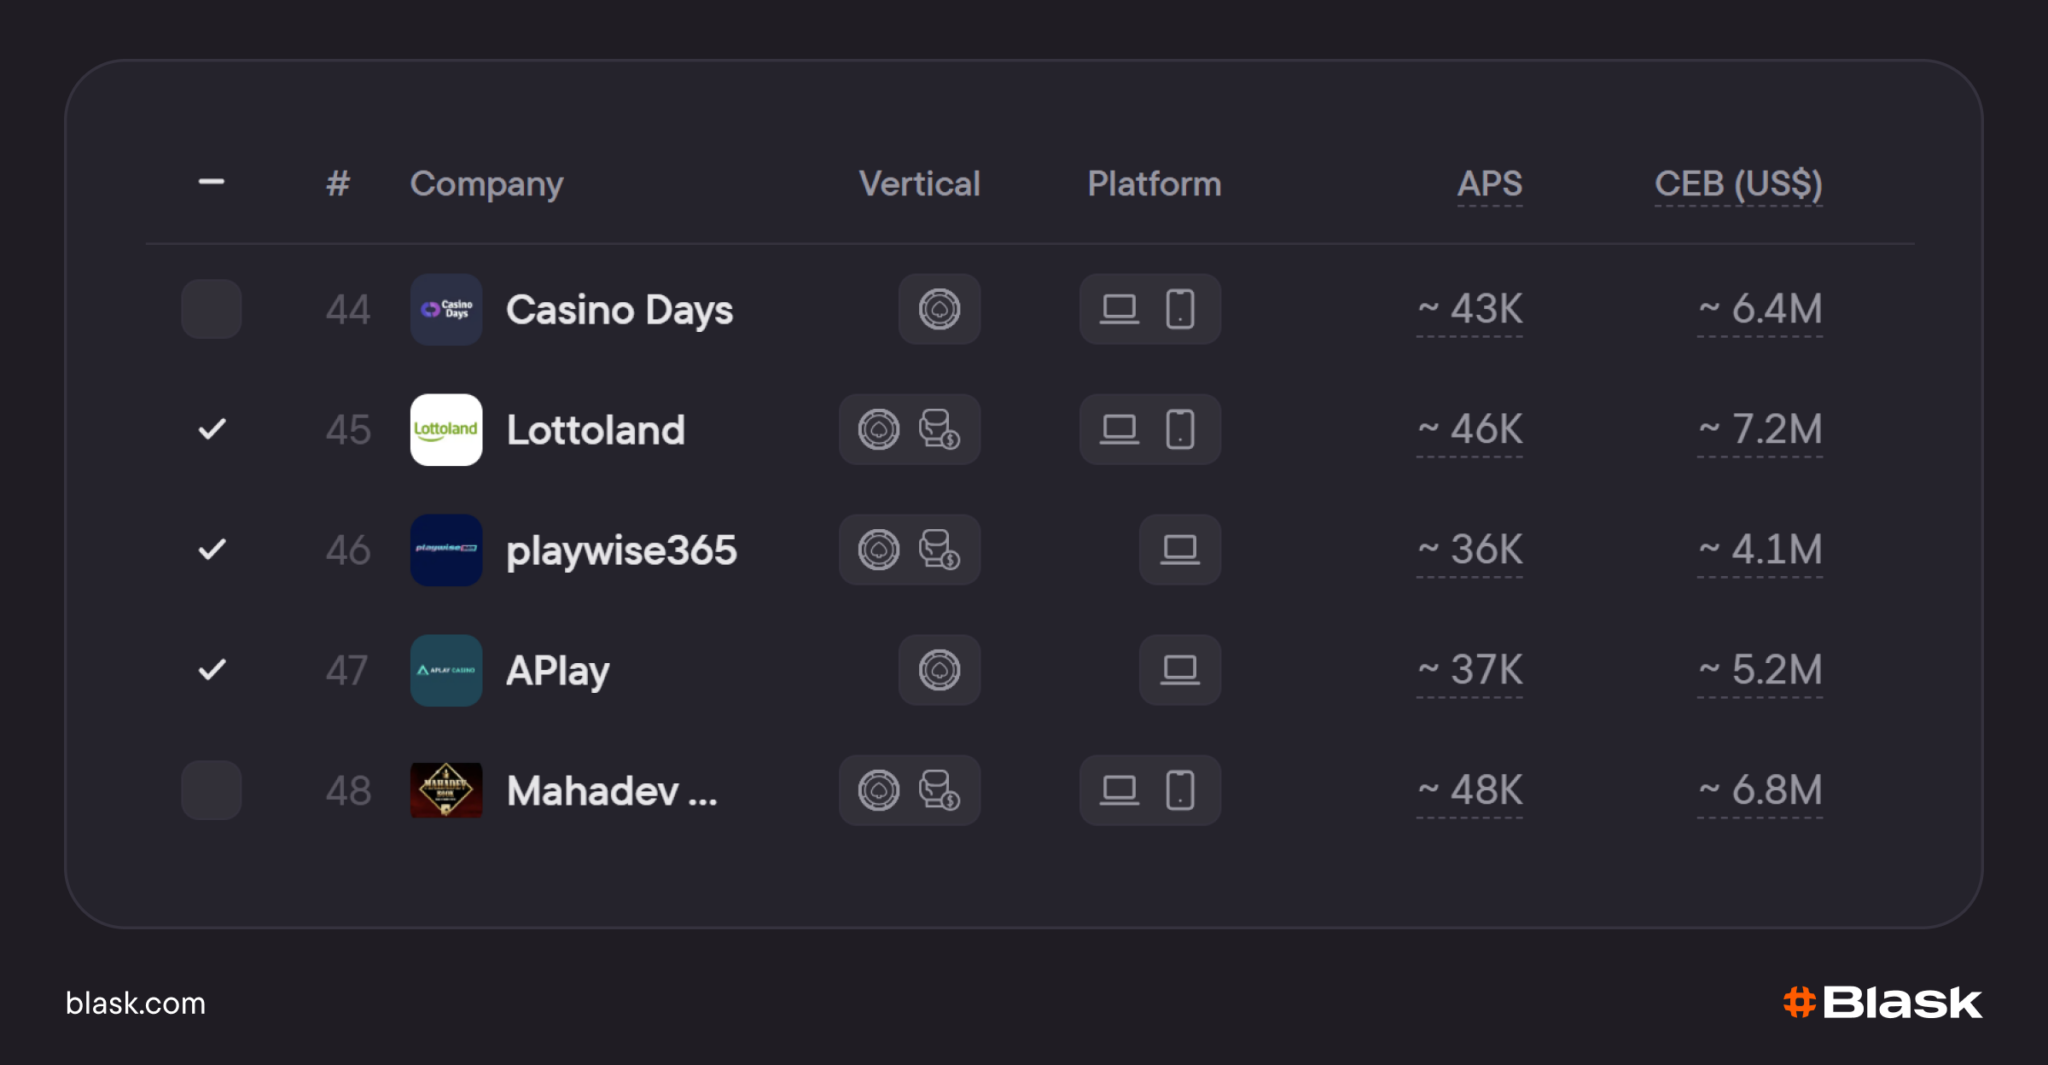This screenshot has height=1065, width=2048.
Task: Click the Mahadev book logo icon
Action: point(446,790)
